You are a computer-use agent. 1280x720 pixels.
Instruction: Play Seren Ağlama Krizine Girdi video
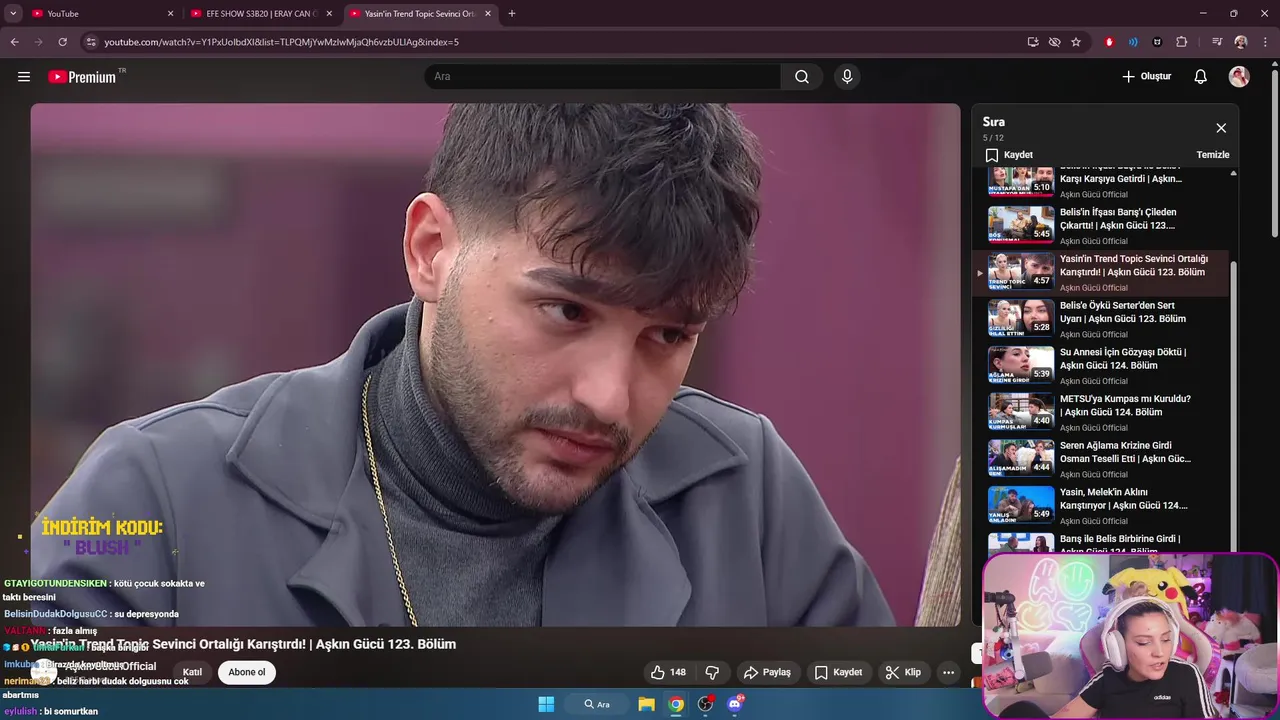coord(1103,459)
